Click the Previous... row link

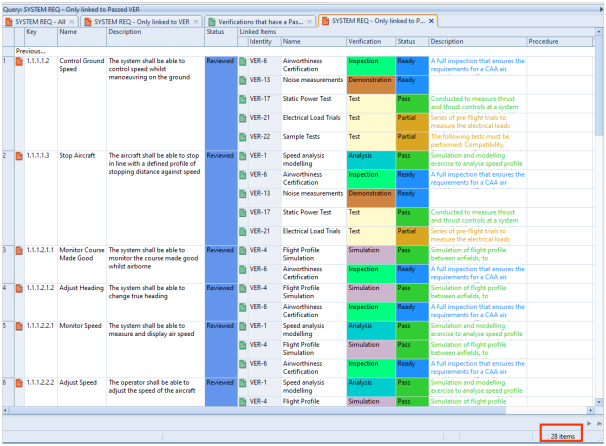[31, 51]
